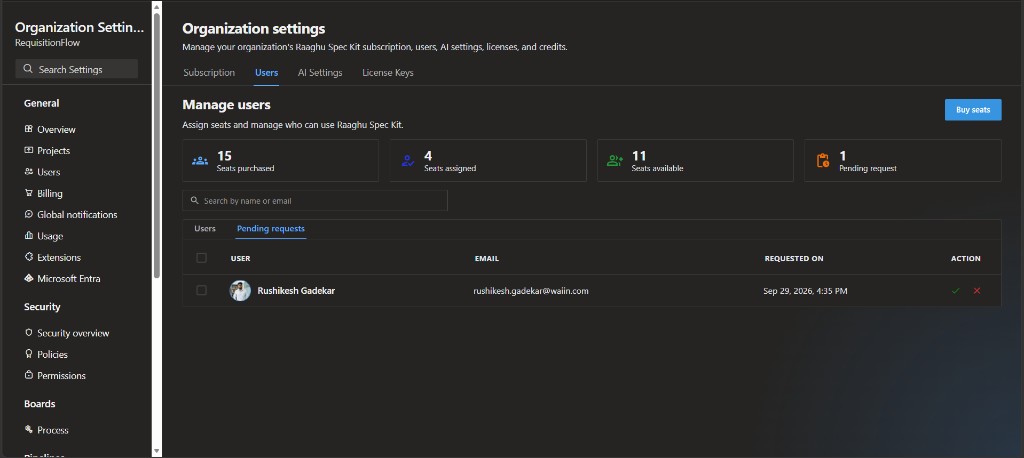Click the sidebar scrollbar down arrow
1024x458 pixels.
point(156,451)
